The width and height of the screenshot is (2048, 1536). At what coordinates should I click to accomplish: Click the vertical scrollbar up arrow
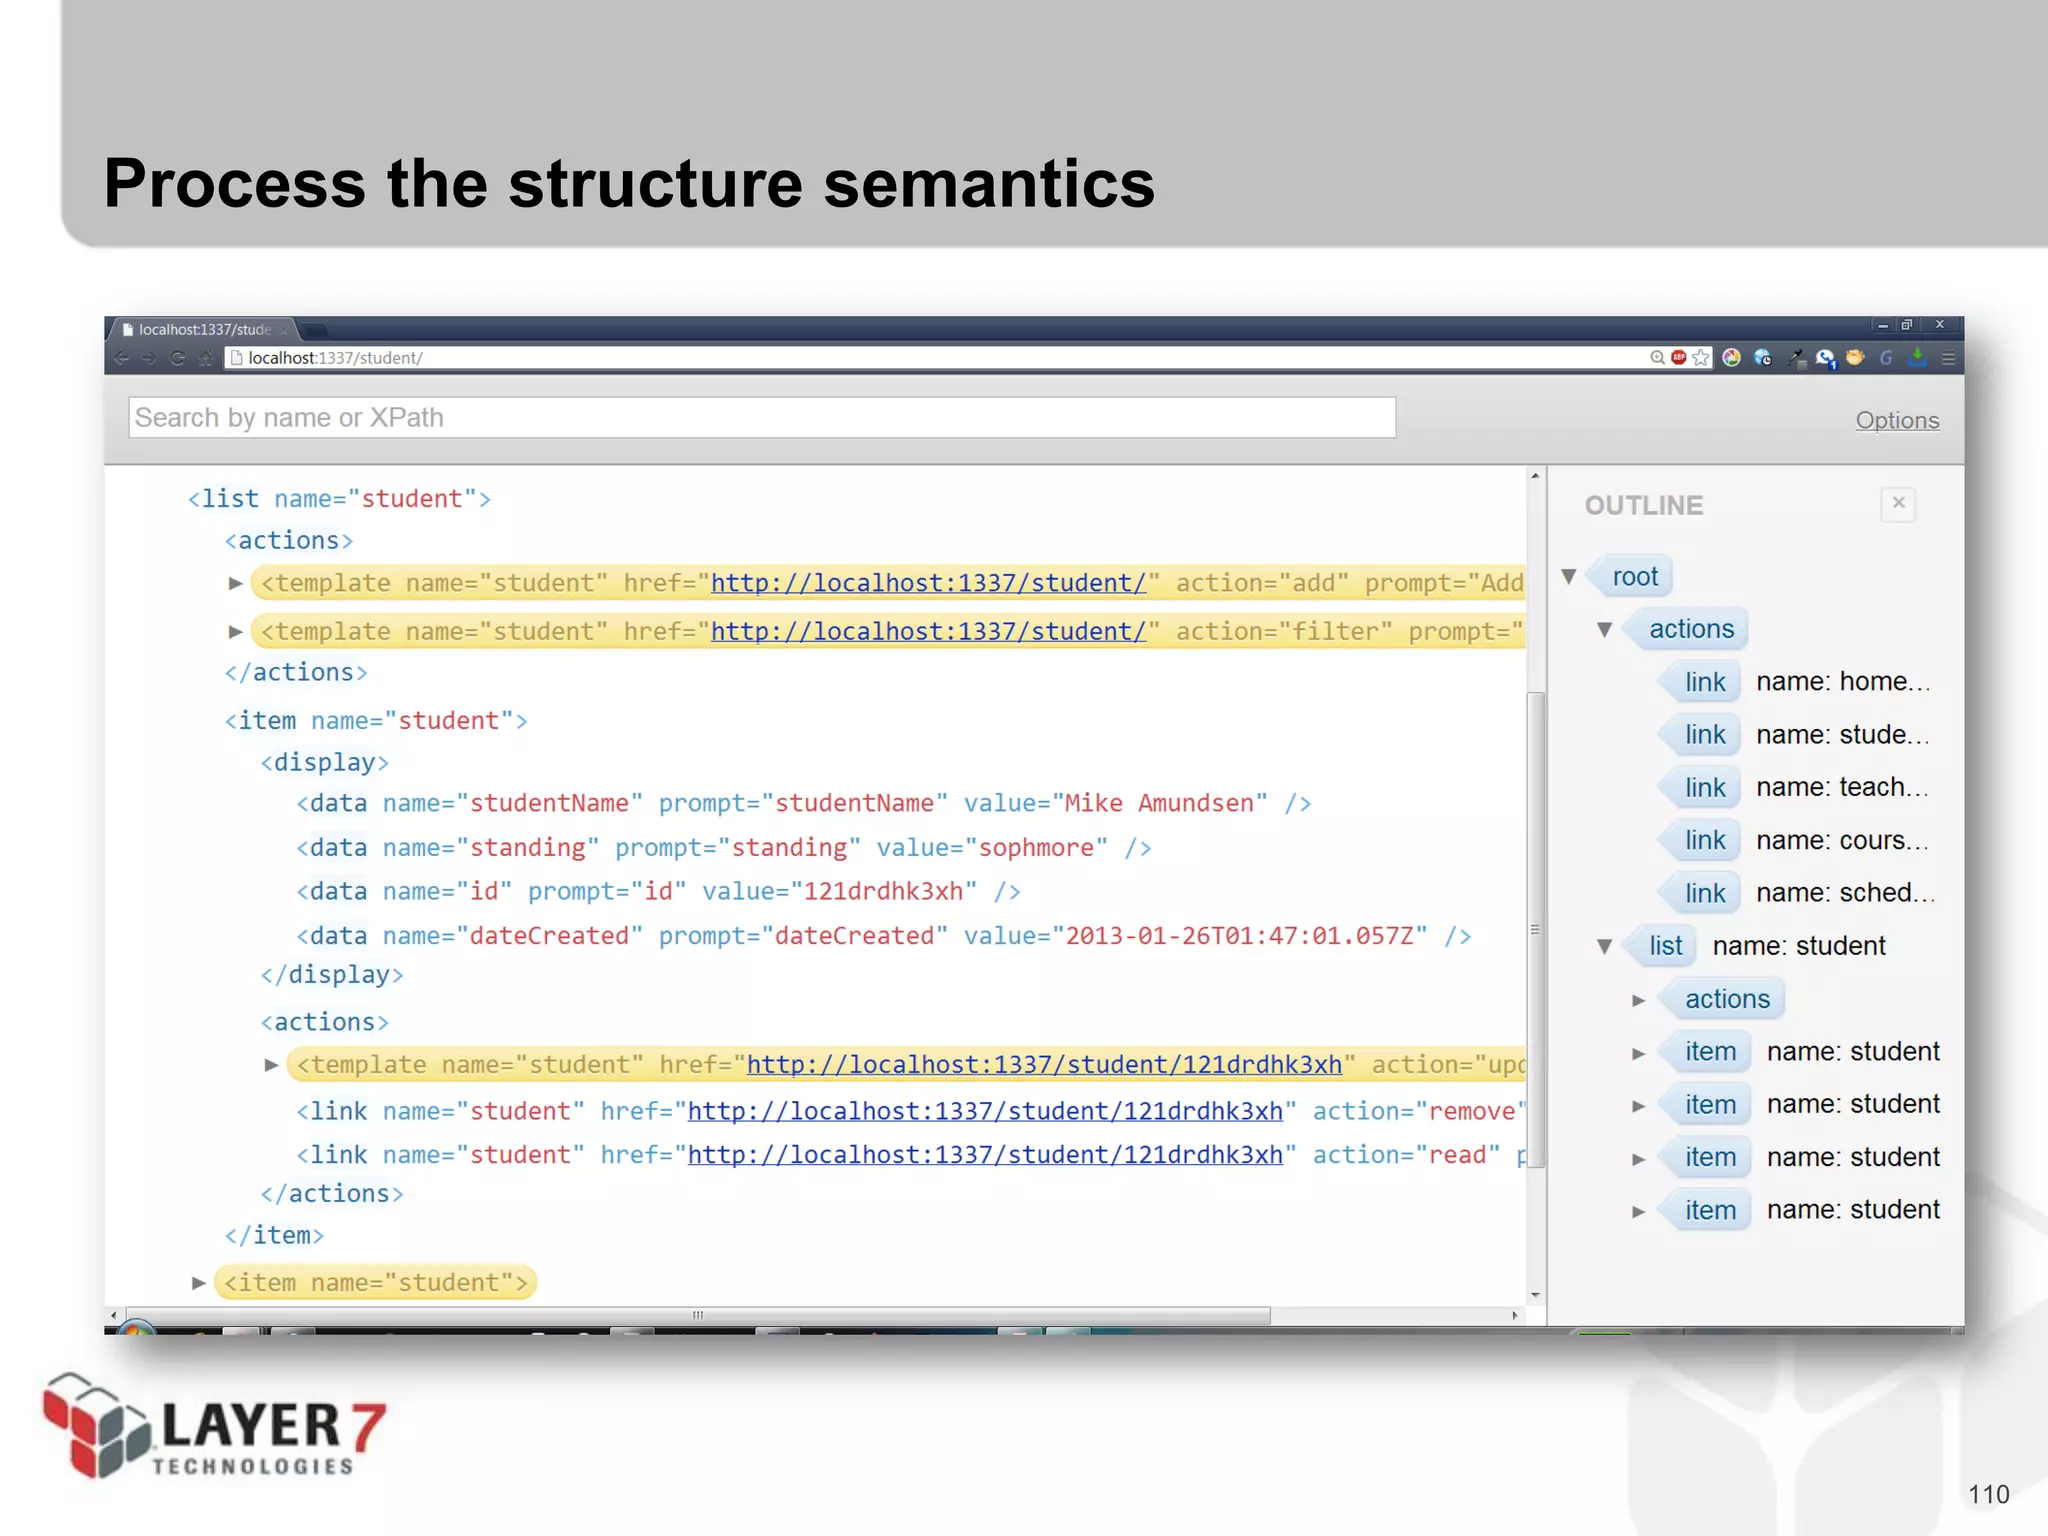[x=1535, y=477]
